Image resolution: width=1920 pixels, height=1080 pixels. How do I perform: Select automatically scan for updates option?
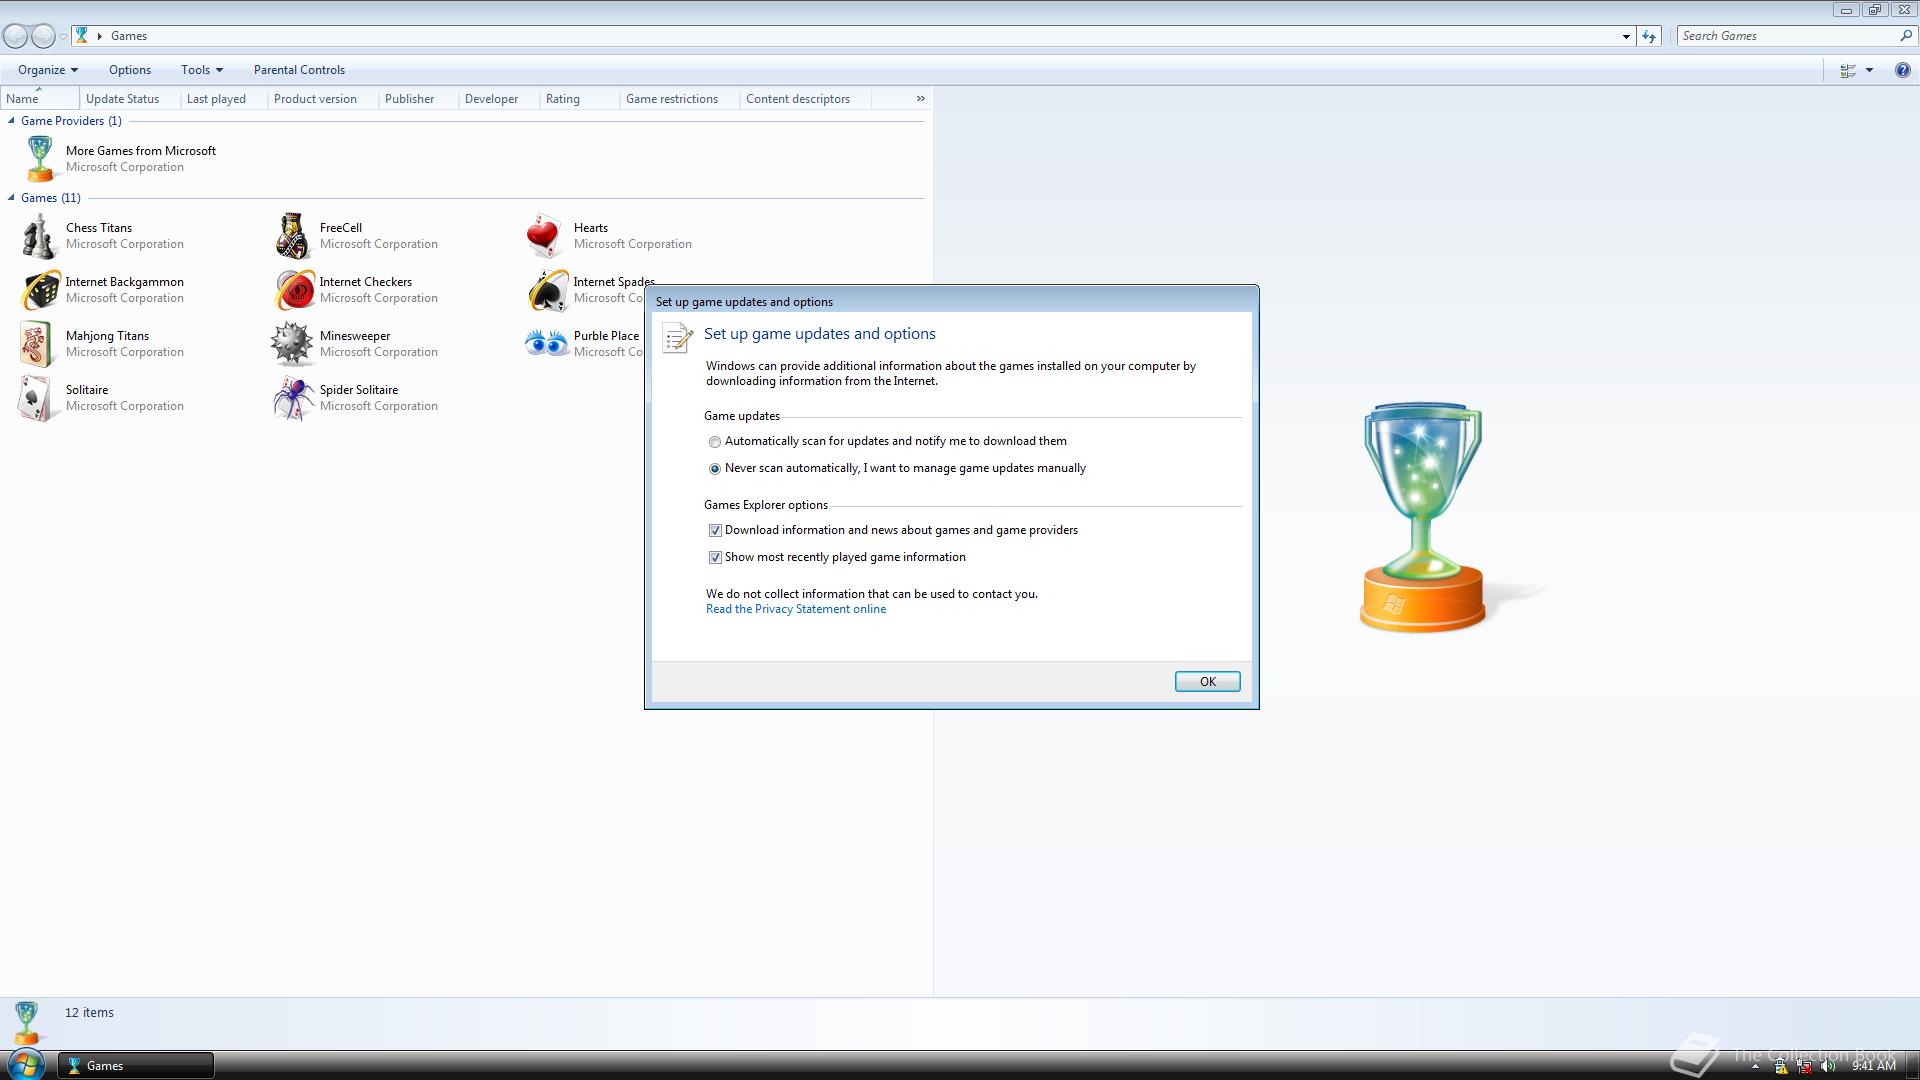click(714, 442)
